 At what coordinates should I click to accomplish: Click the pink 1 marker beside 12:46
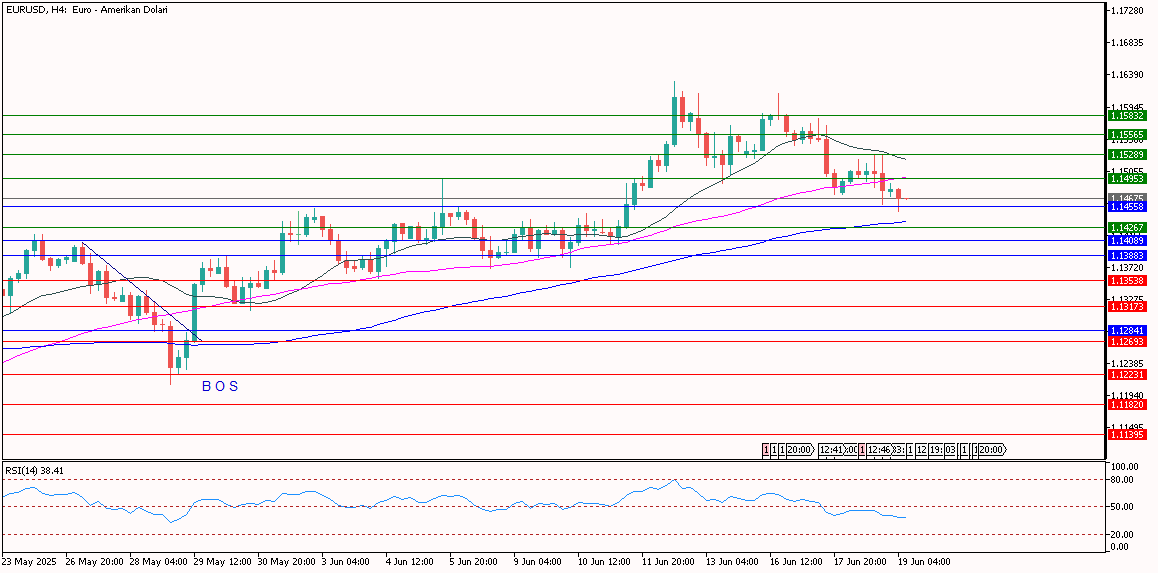862,450
